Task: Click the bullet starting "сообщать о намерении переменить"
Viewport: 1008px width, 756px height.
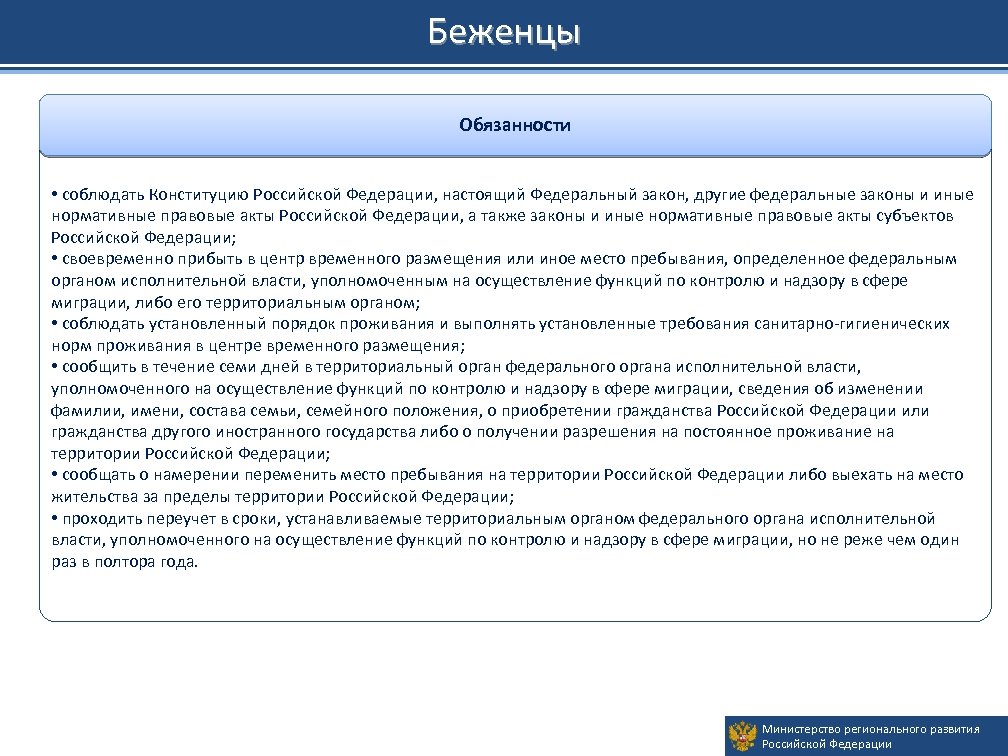Action: coord(507,486)
